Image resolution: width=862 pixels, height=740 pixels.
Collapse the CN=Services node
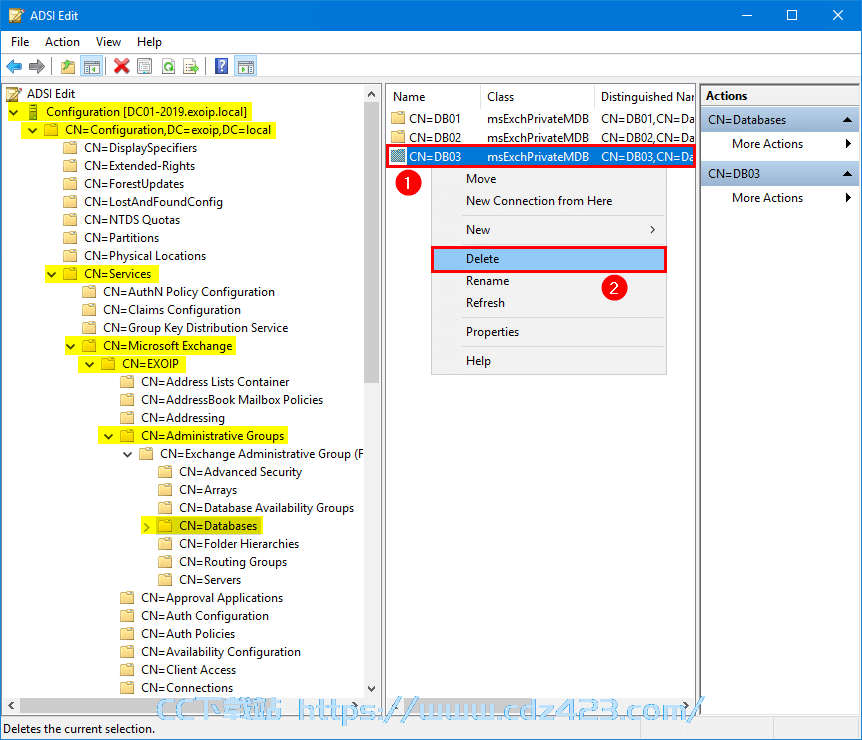pos(52,274)
